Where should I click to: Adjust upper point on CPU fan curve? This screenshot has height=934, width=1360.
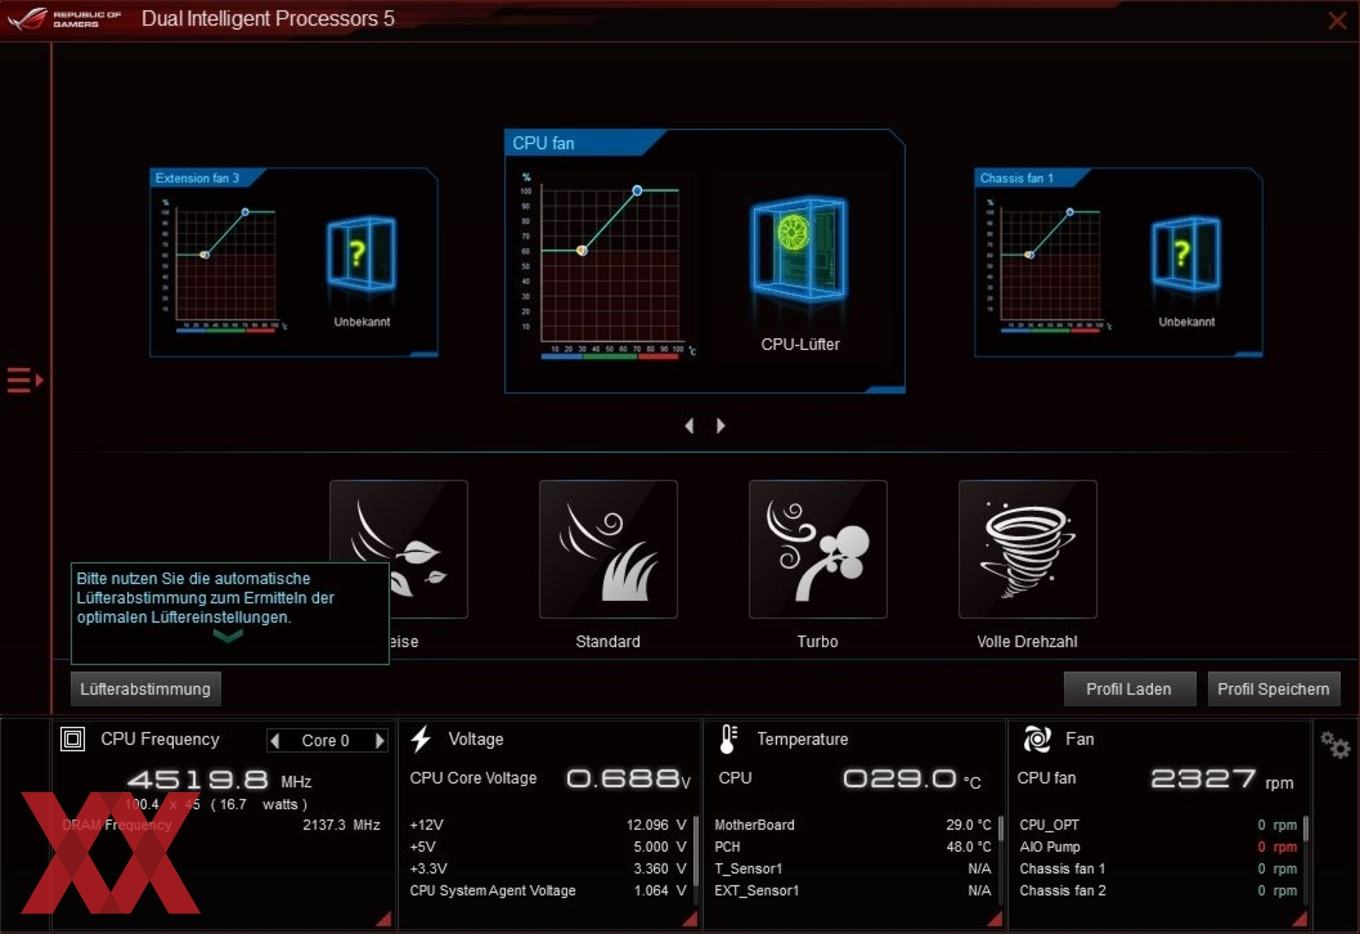pos(637,190)
